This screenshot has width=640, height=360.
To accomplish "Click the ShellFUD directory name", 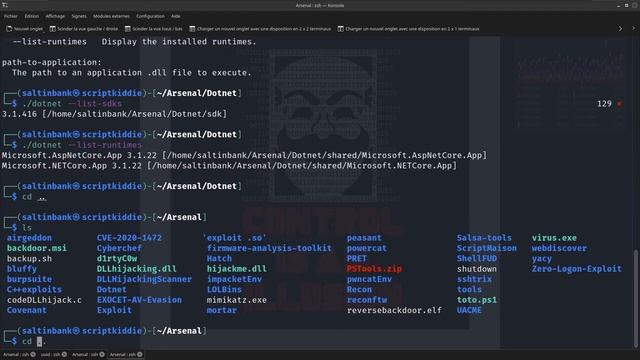I will click(477, 259).
